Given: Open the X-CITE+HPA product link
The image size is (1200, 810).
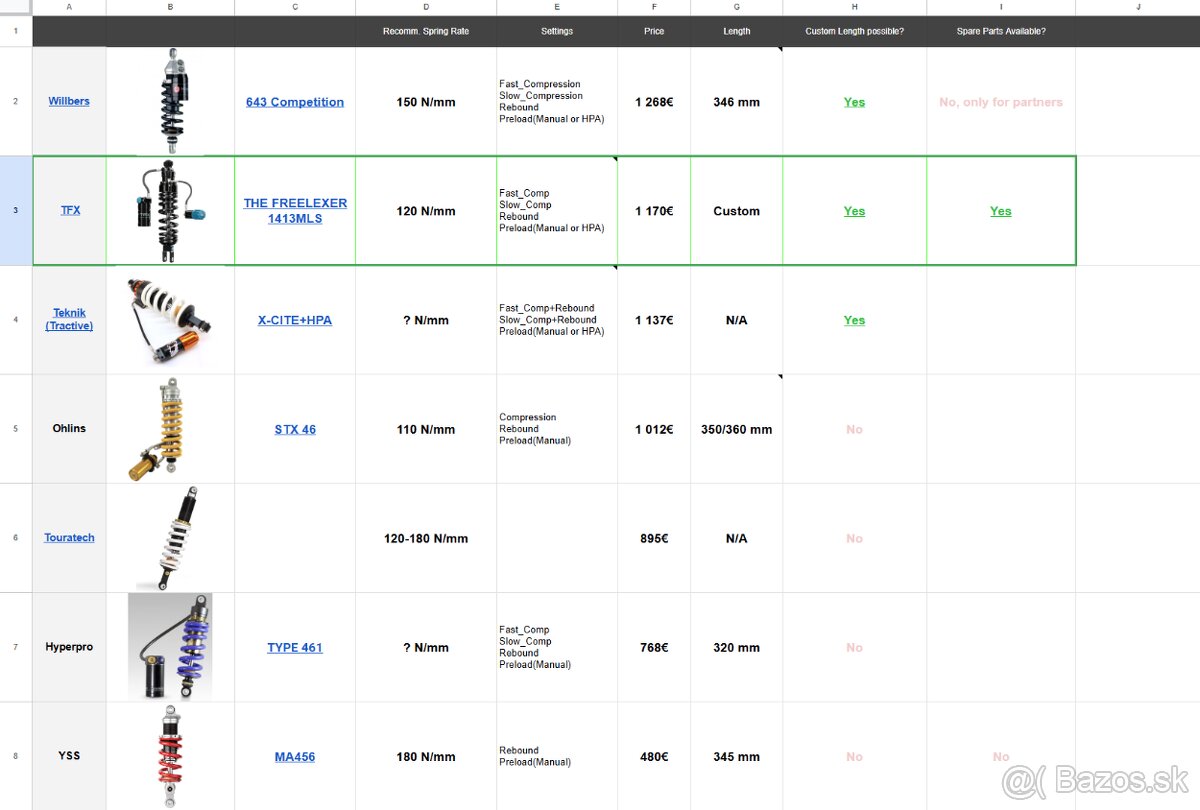Looking at the screenshot, I should tap(295, 320).
